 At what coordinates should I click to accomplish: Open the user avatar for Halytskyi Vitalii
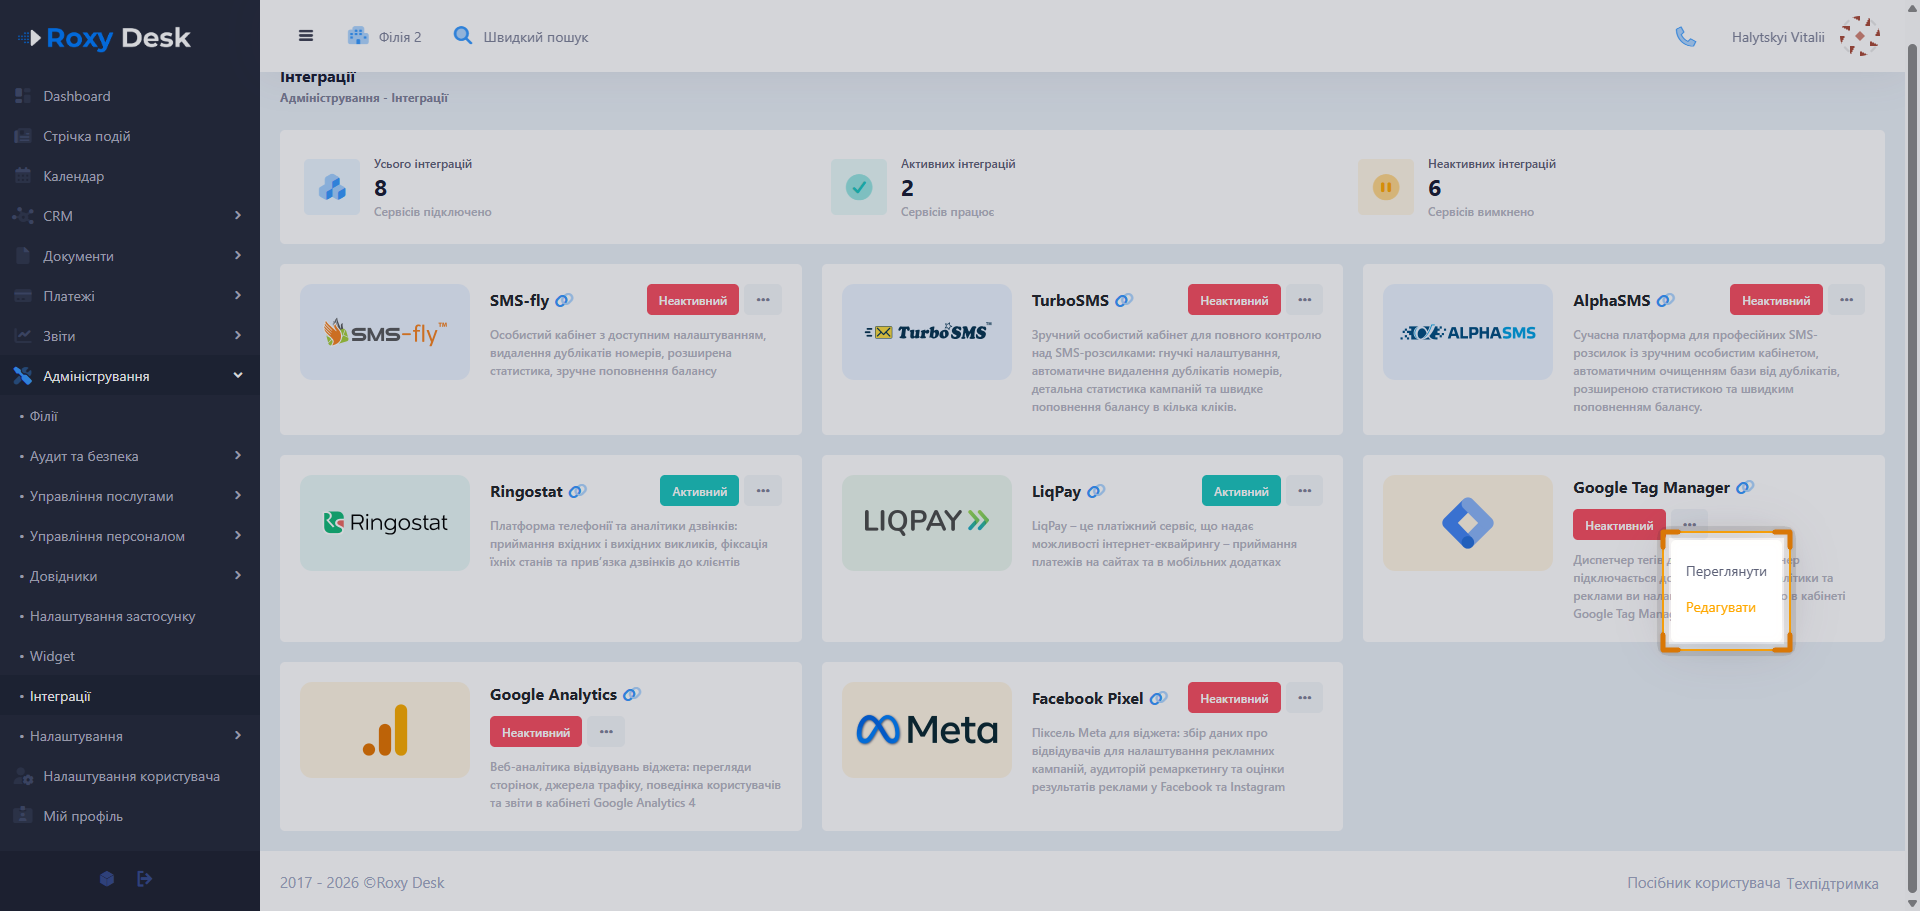coord(1860,36)
